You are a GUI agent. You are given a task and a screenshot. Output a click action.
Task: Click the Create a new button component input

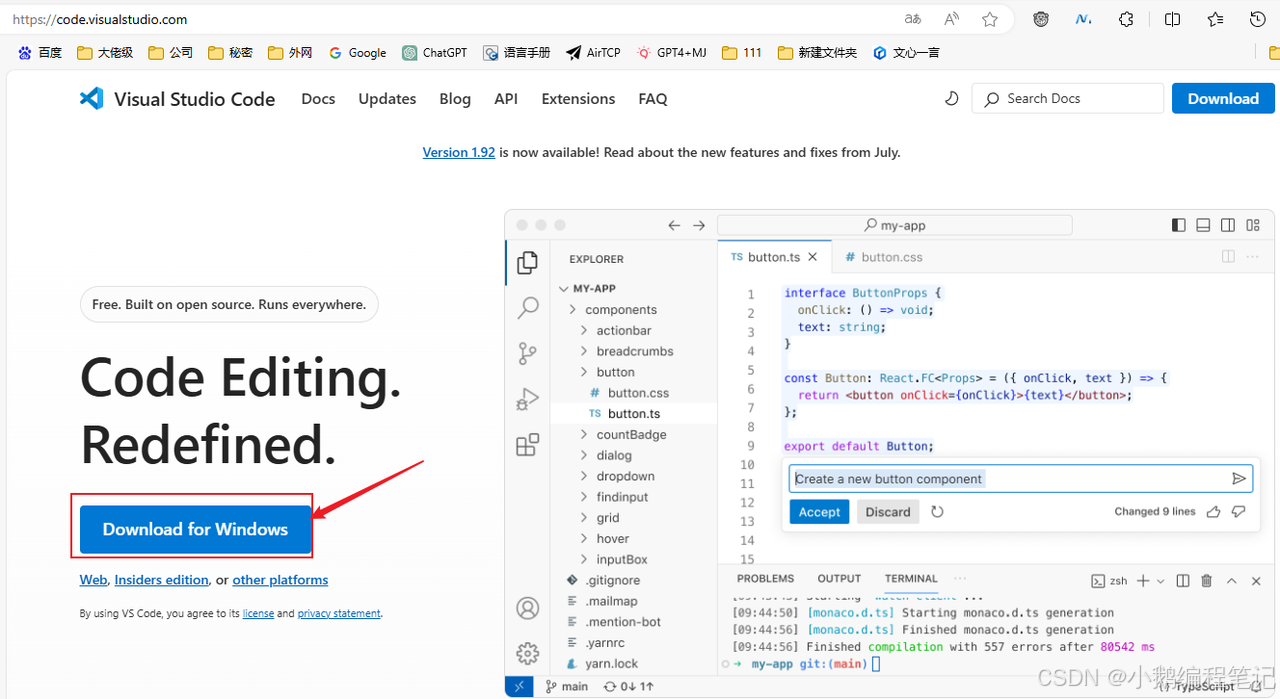point(1019,479)
